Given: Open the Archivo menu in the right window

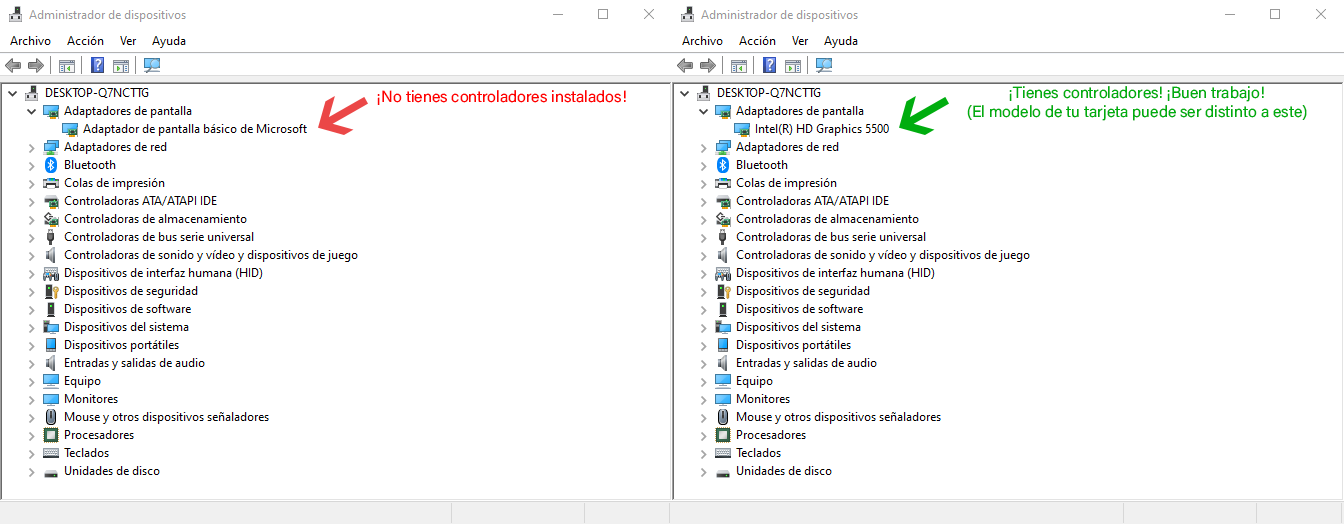Looking at the screenshot, I should click(x=702, y=41).
